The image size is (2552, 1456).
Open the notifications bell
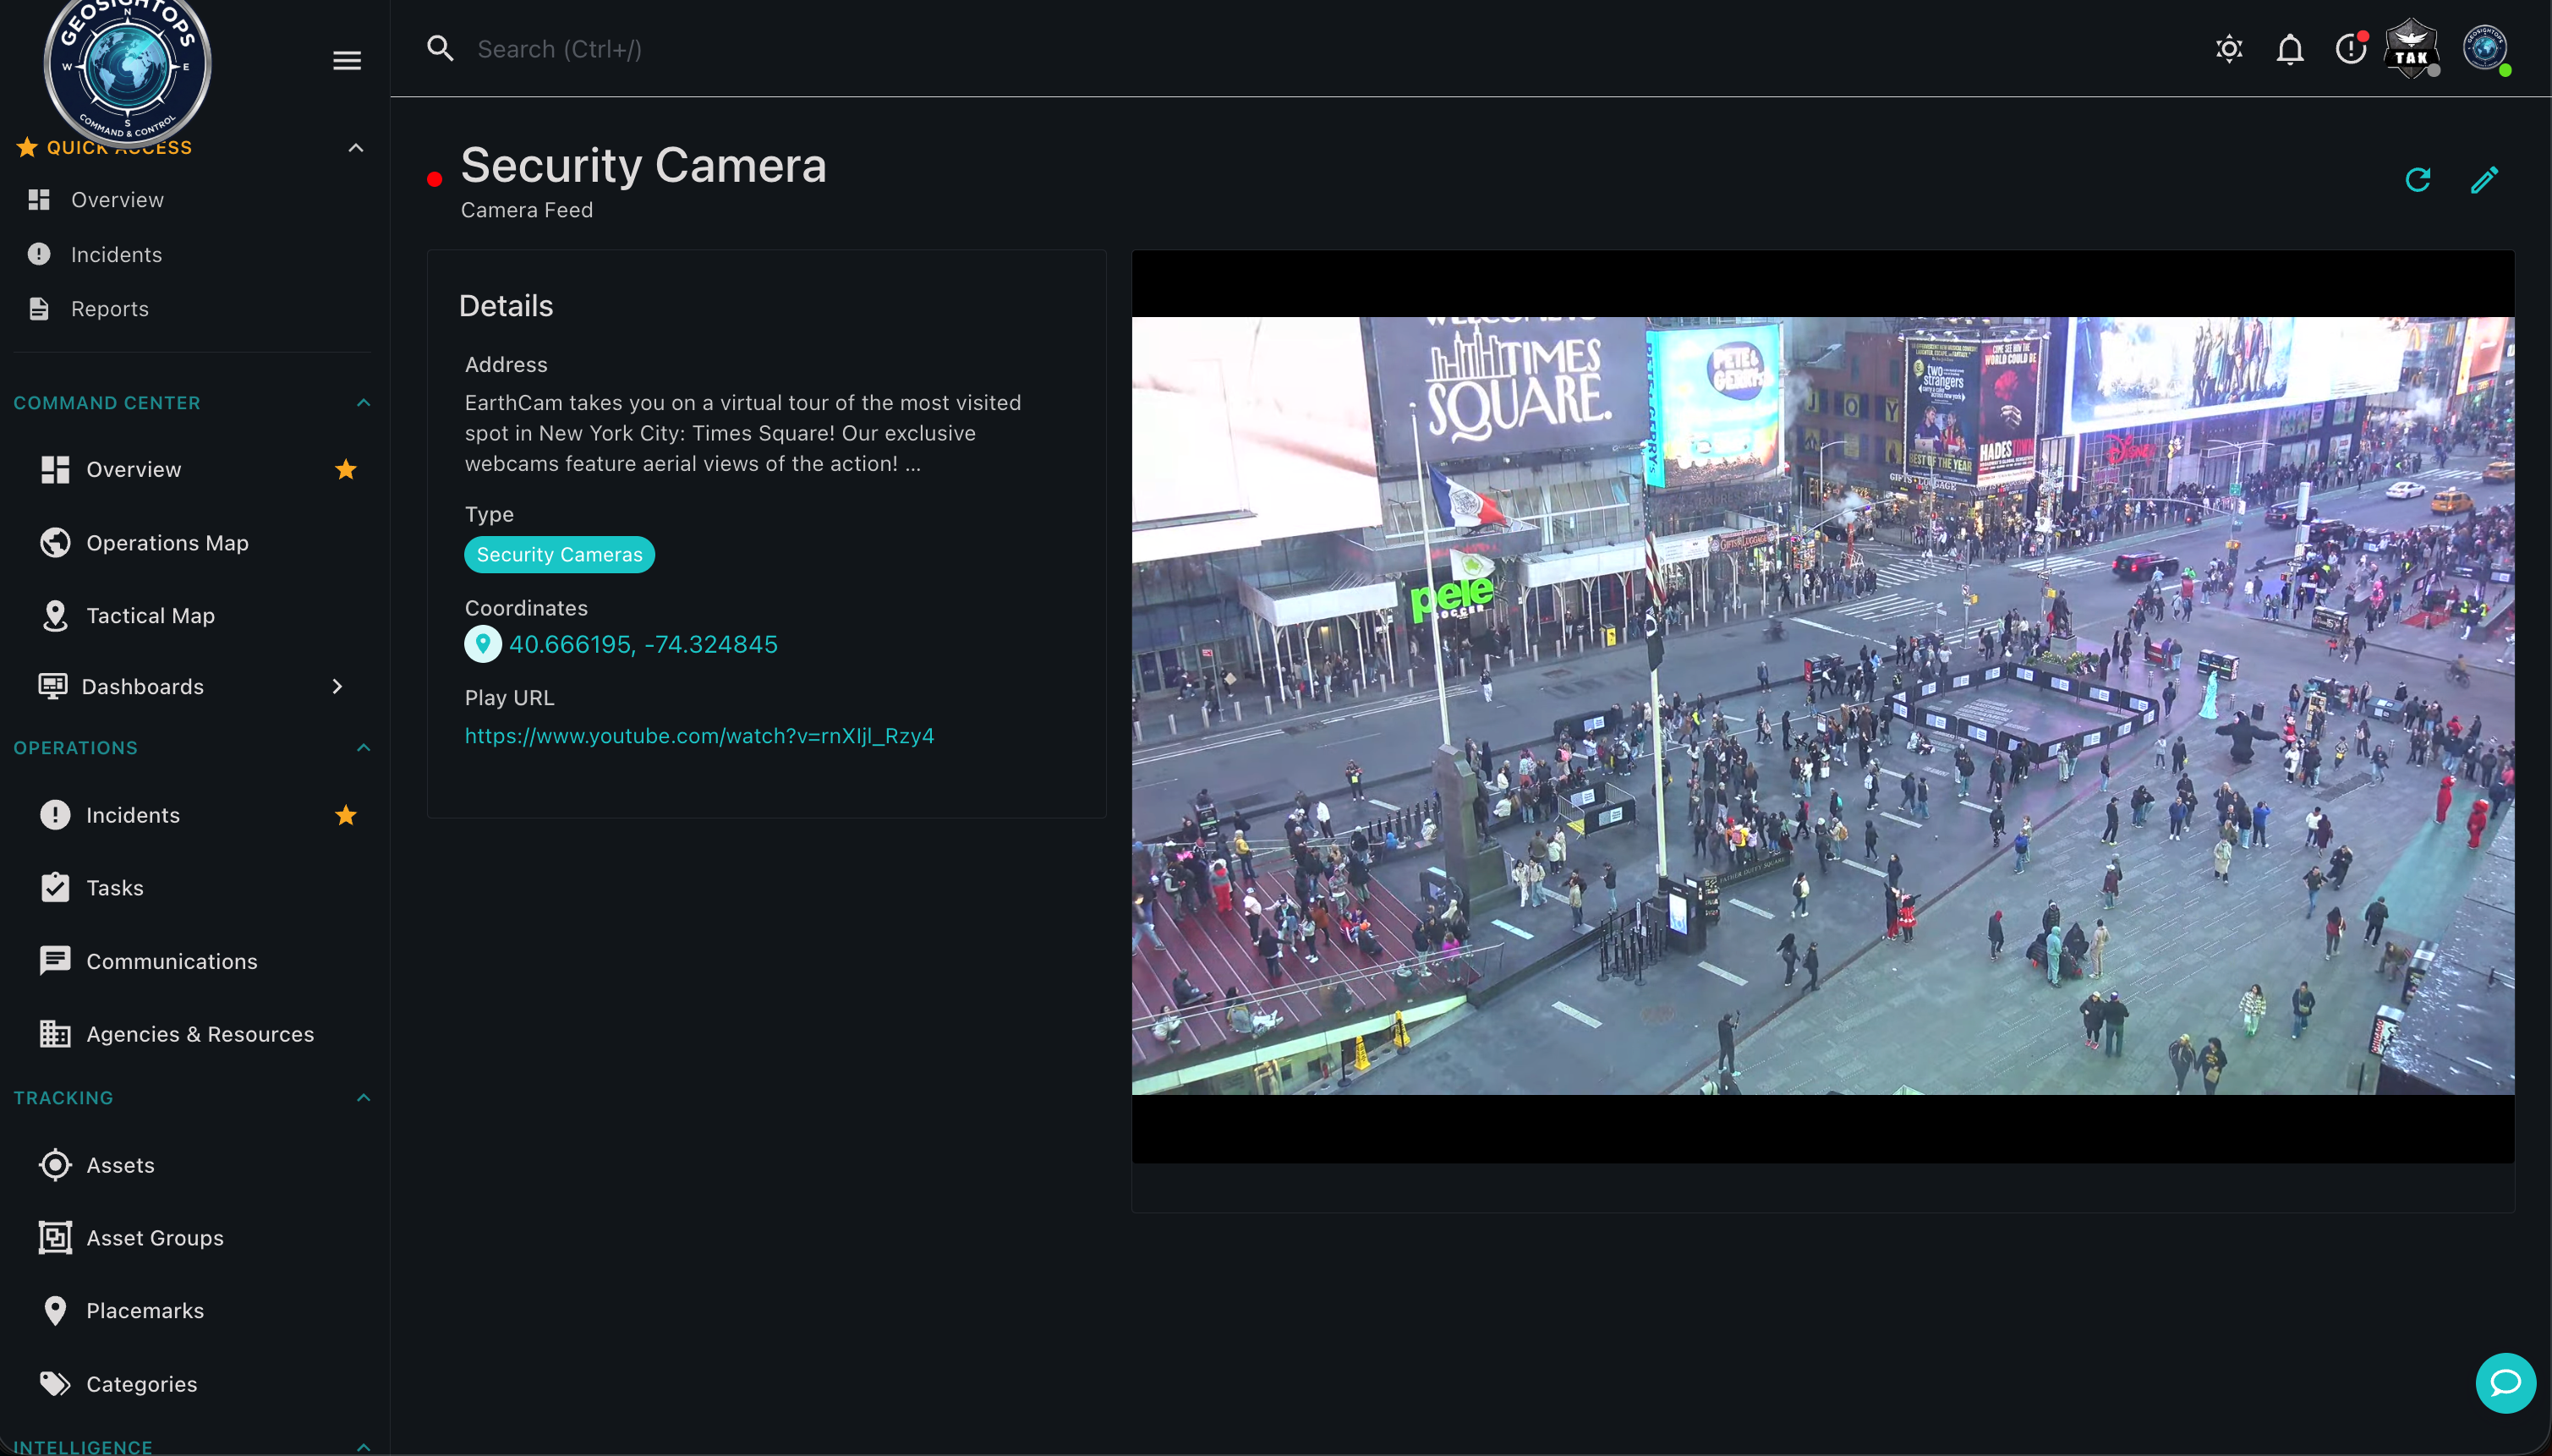click(x=2290, y=49)
